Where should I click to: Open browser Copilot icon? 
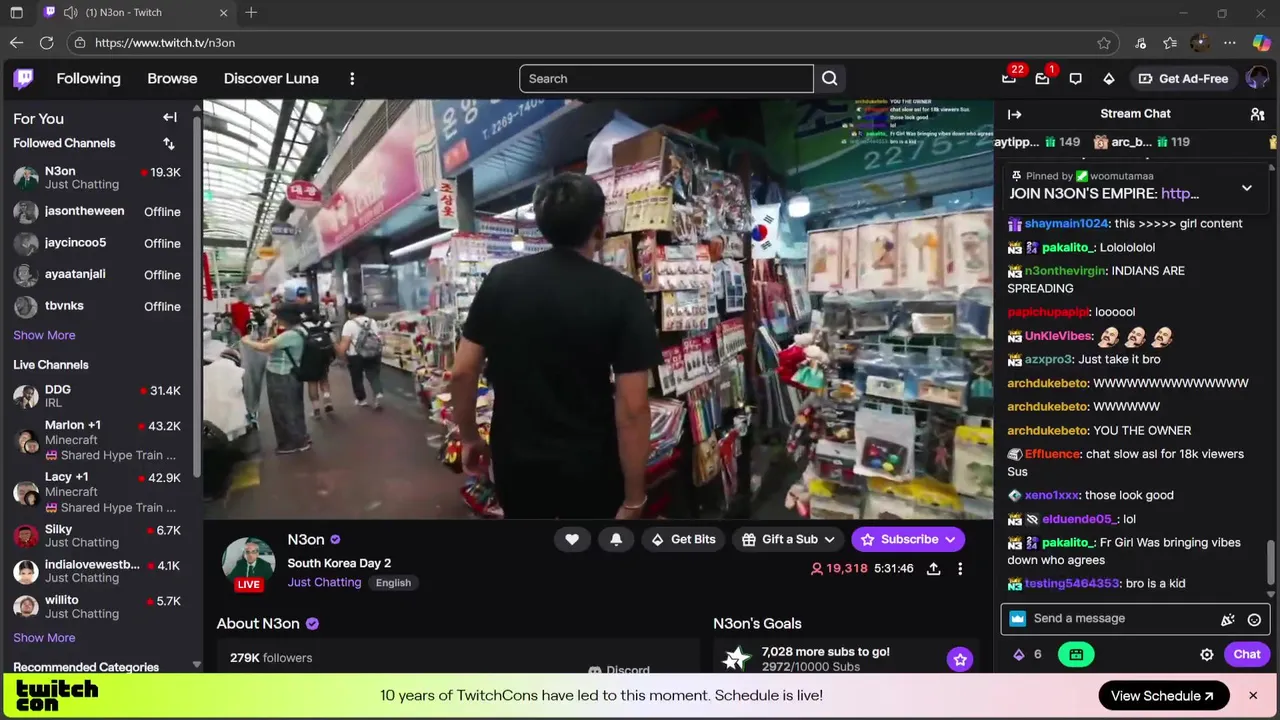[1261, 43]
